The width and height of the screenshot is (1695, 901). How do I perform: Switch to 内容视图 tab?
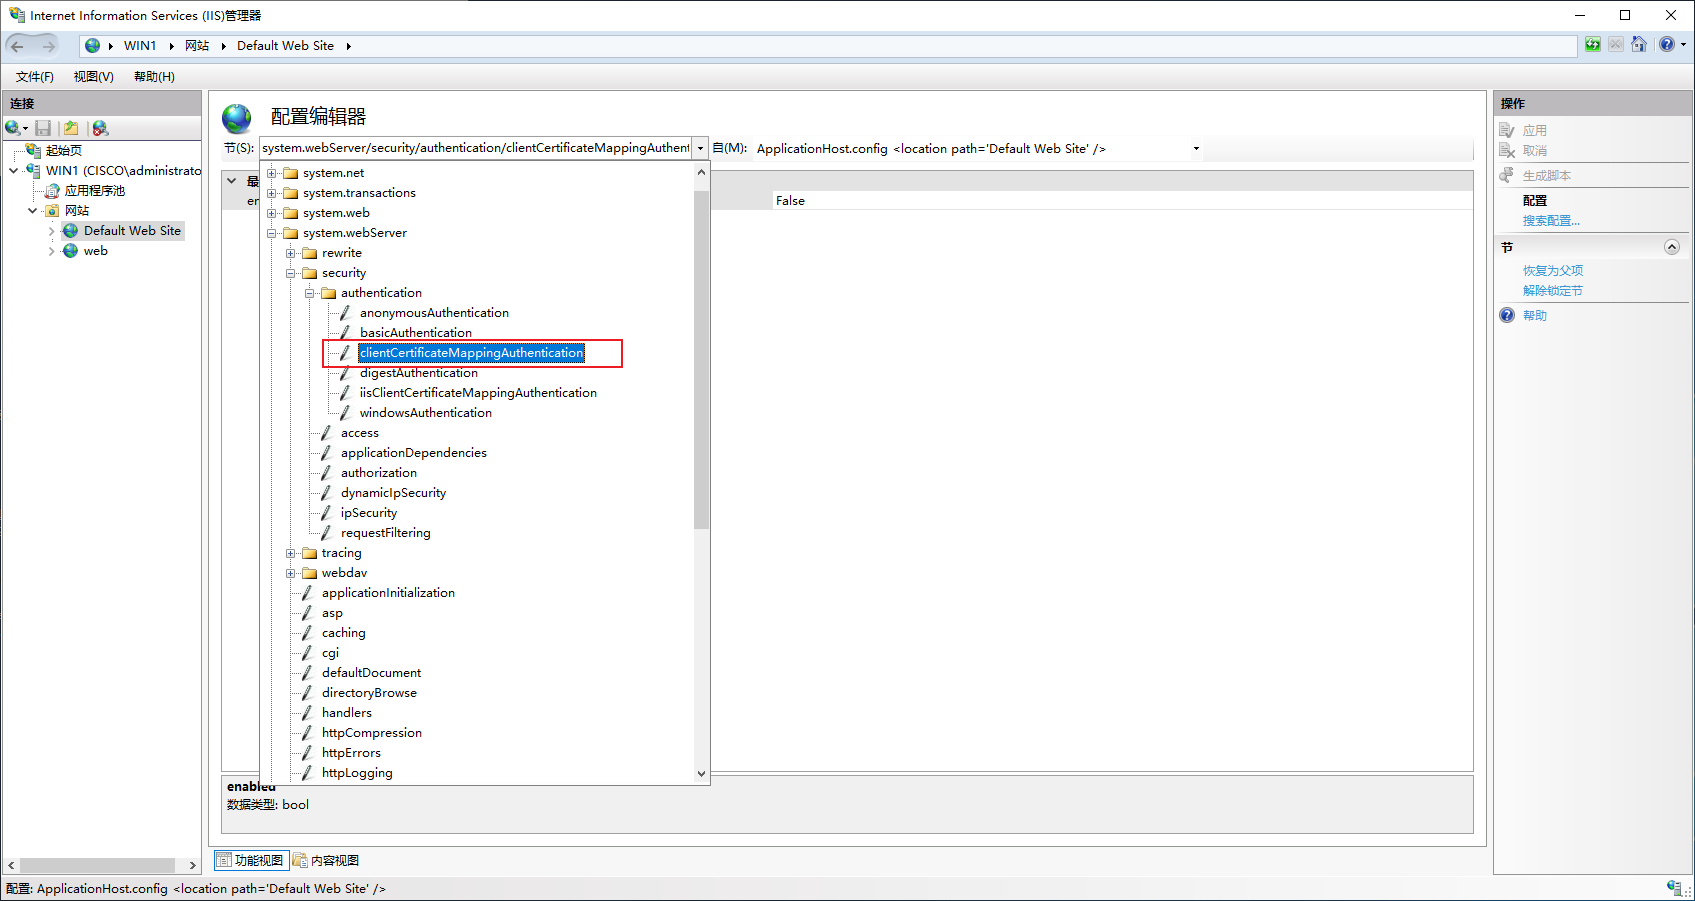point(326,860)
